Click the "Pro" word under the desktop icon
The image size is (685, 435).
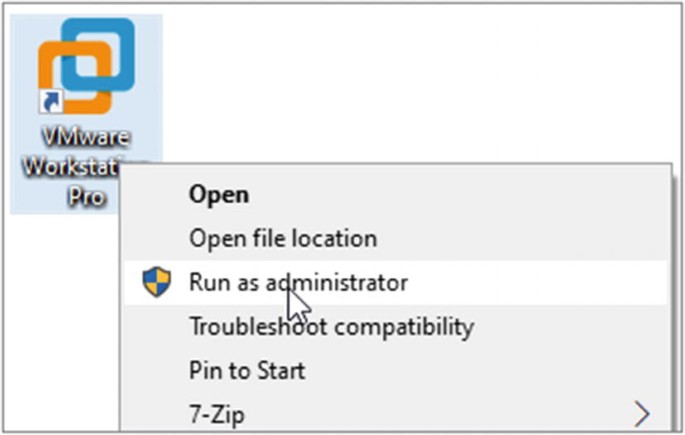pyautogui.click(x=87, y=197)
